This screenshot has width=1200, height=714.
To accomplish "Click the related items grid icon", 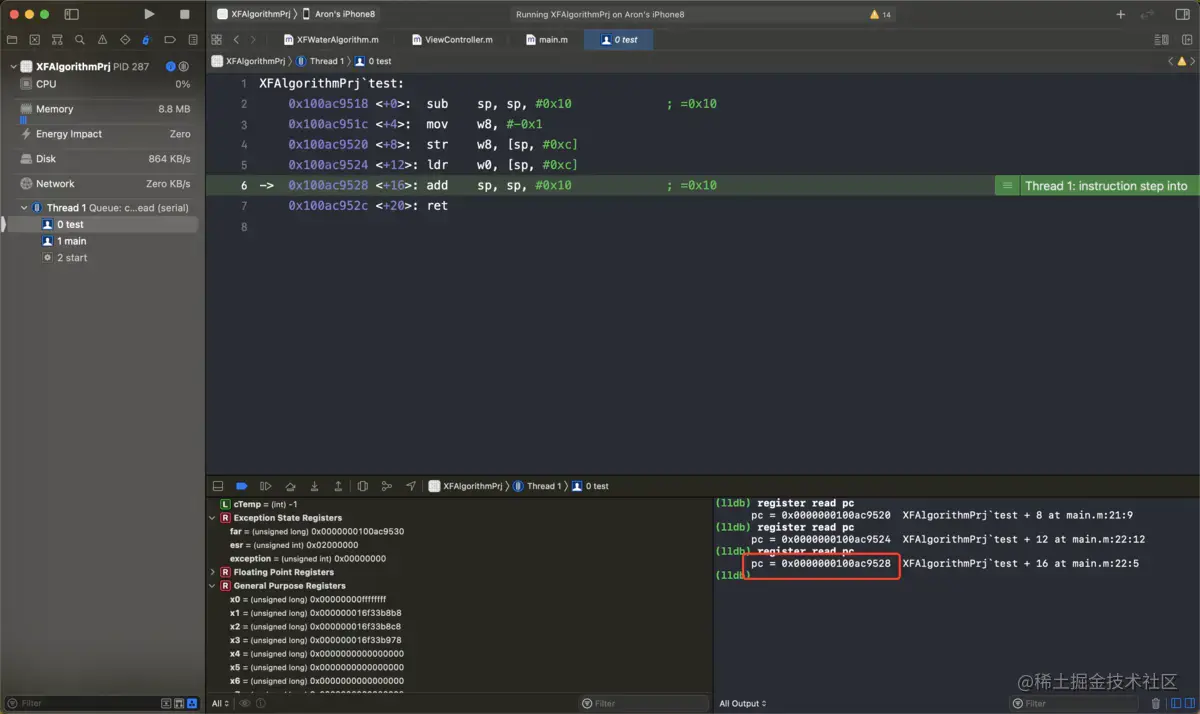I will [x=216, y=40].
